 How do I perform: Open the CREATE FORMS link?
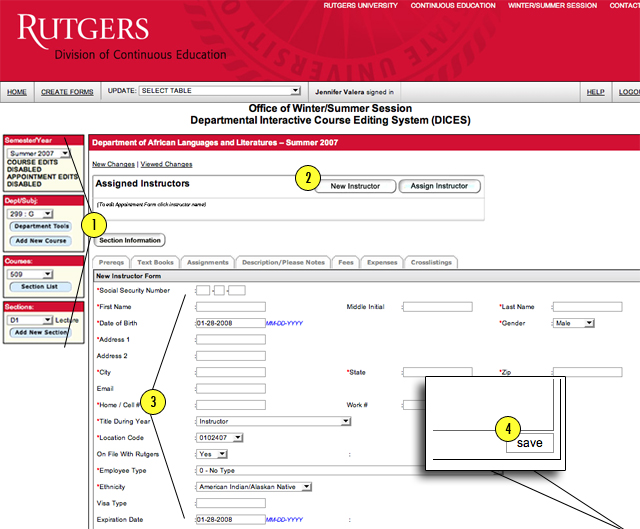pos(67,92)
